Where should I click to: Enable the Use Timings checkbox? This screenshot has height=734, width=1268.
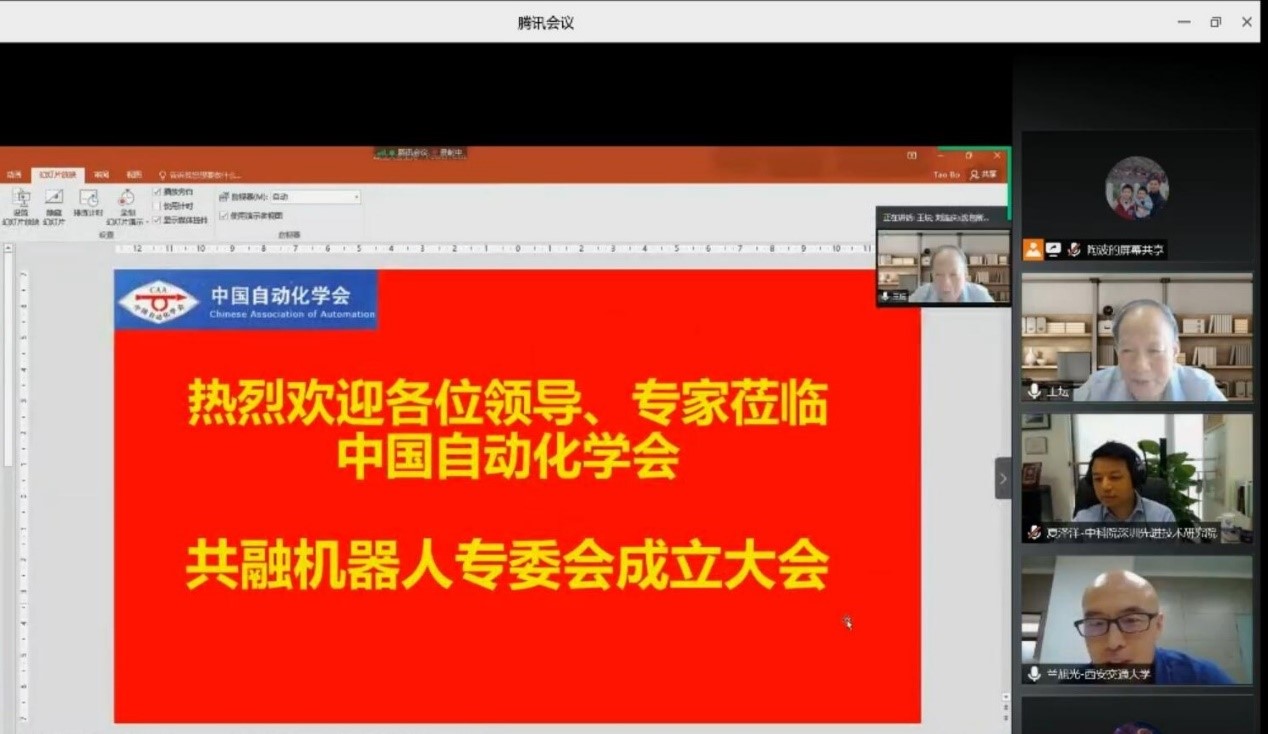point(157,205)
